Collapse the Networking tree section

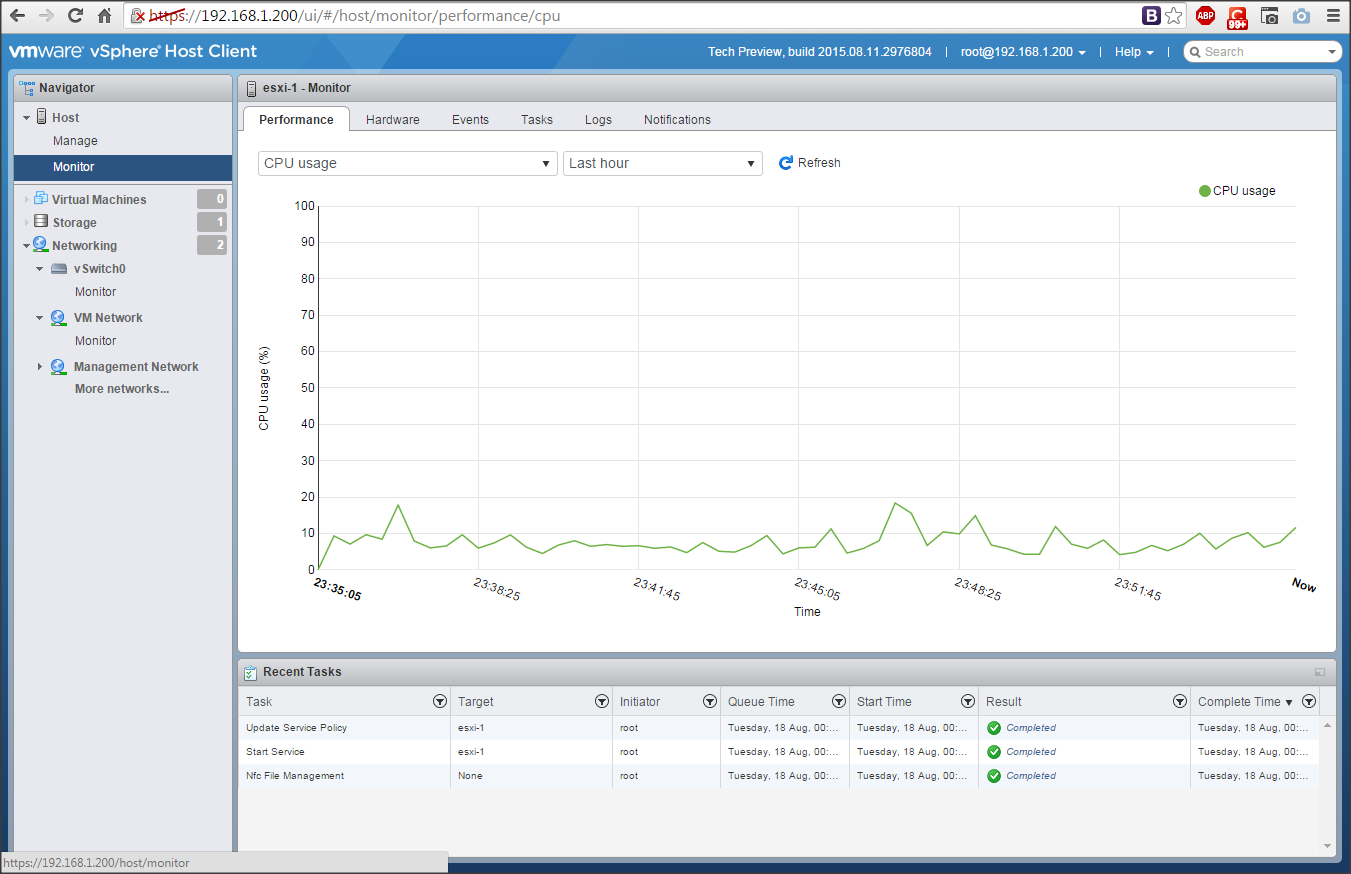coord(26,246)
